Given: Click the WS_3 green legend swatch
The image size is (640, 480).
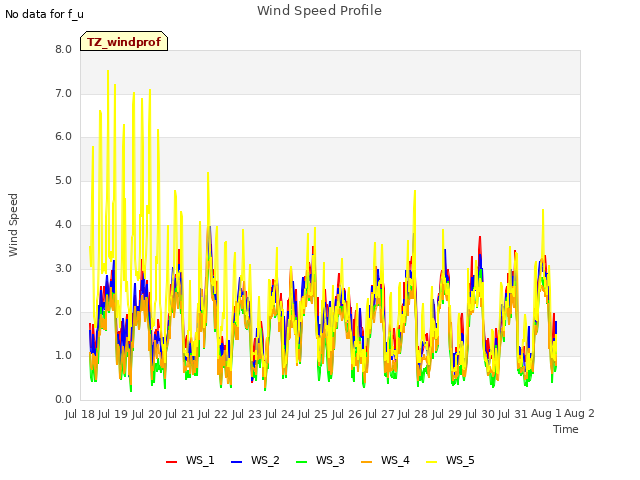Looking at the screenshot, I should pyautogui.click(x=301, y=461).
